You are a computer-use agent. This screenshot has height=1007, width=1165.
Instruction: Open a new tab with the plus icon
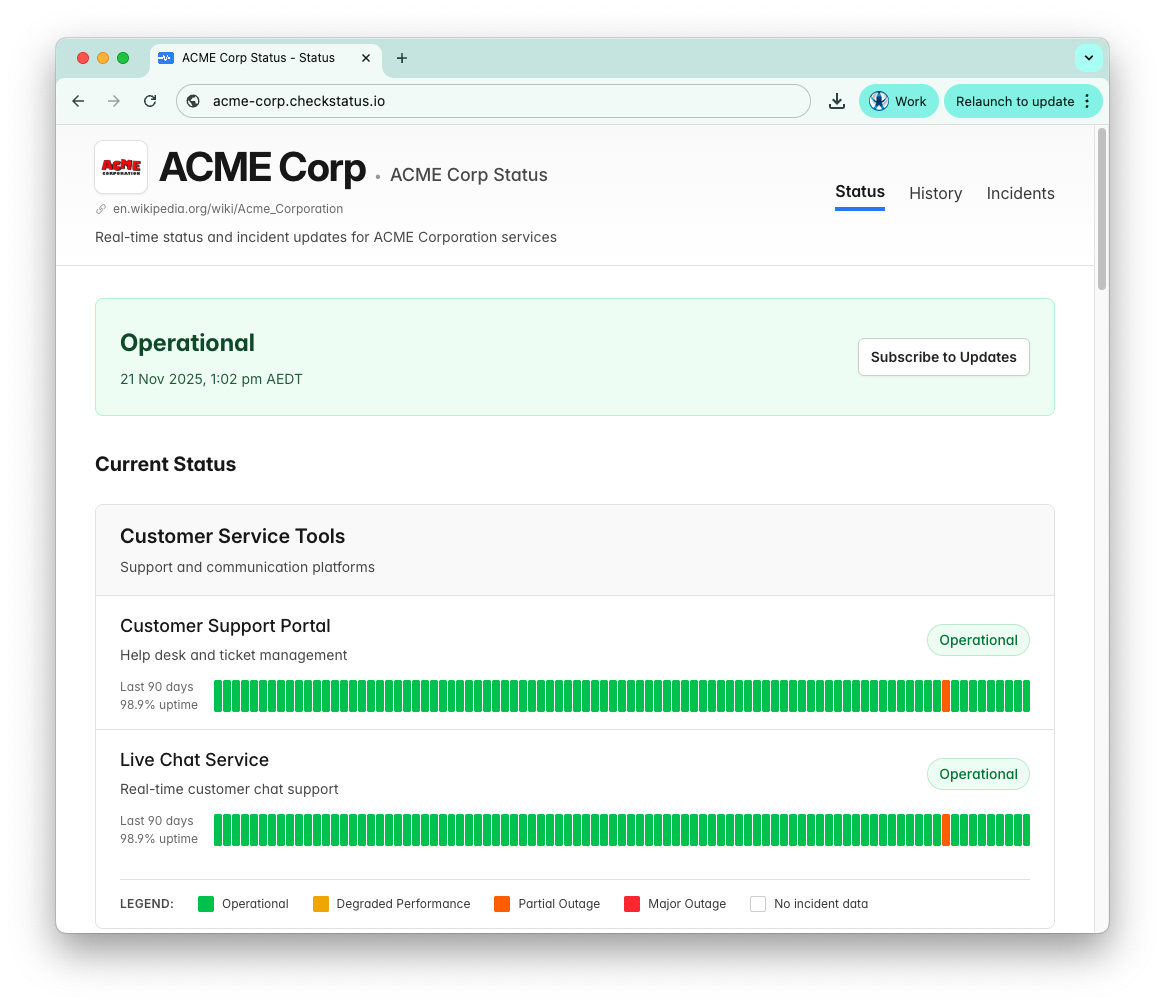tap(402, 58)
